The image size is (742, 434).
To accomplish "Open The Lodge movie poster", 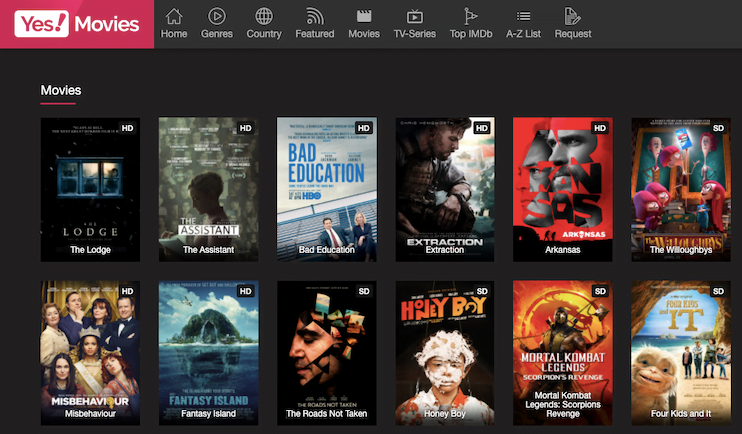I will (x=90, y=189).
